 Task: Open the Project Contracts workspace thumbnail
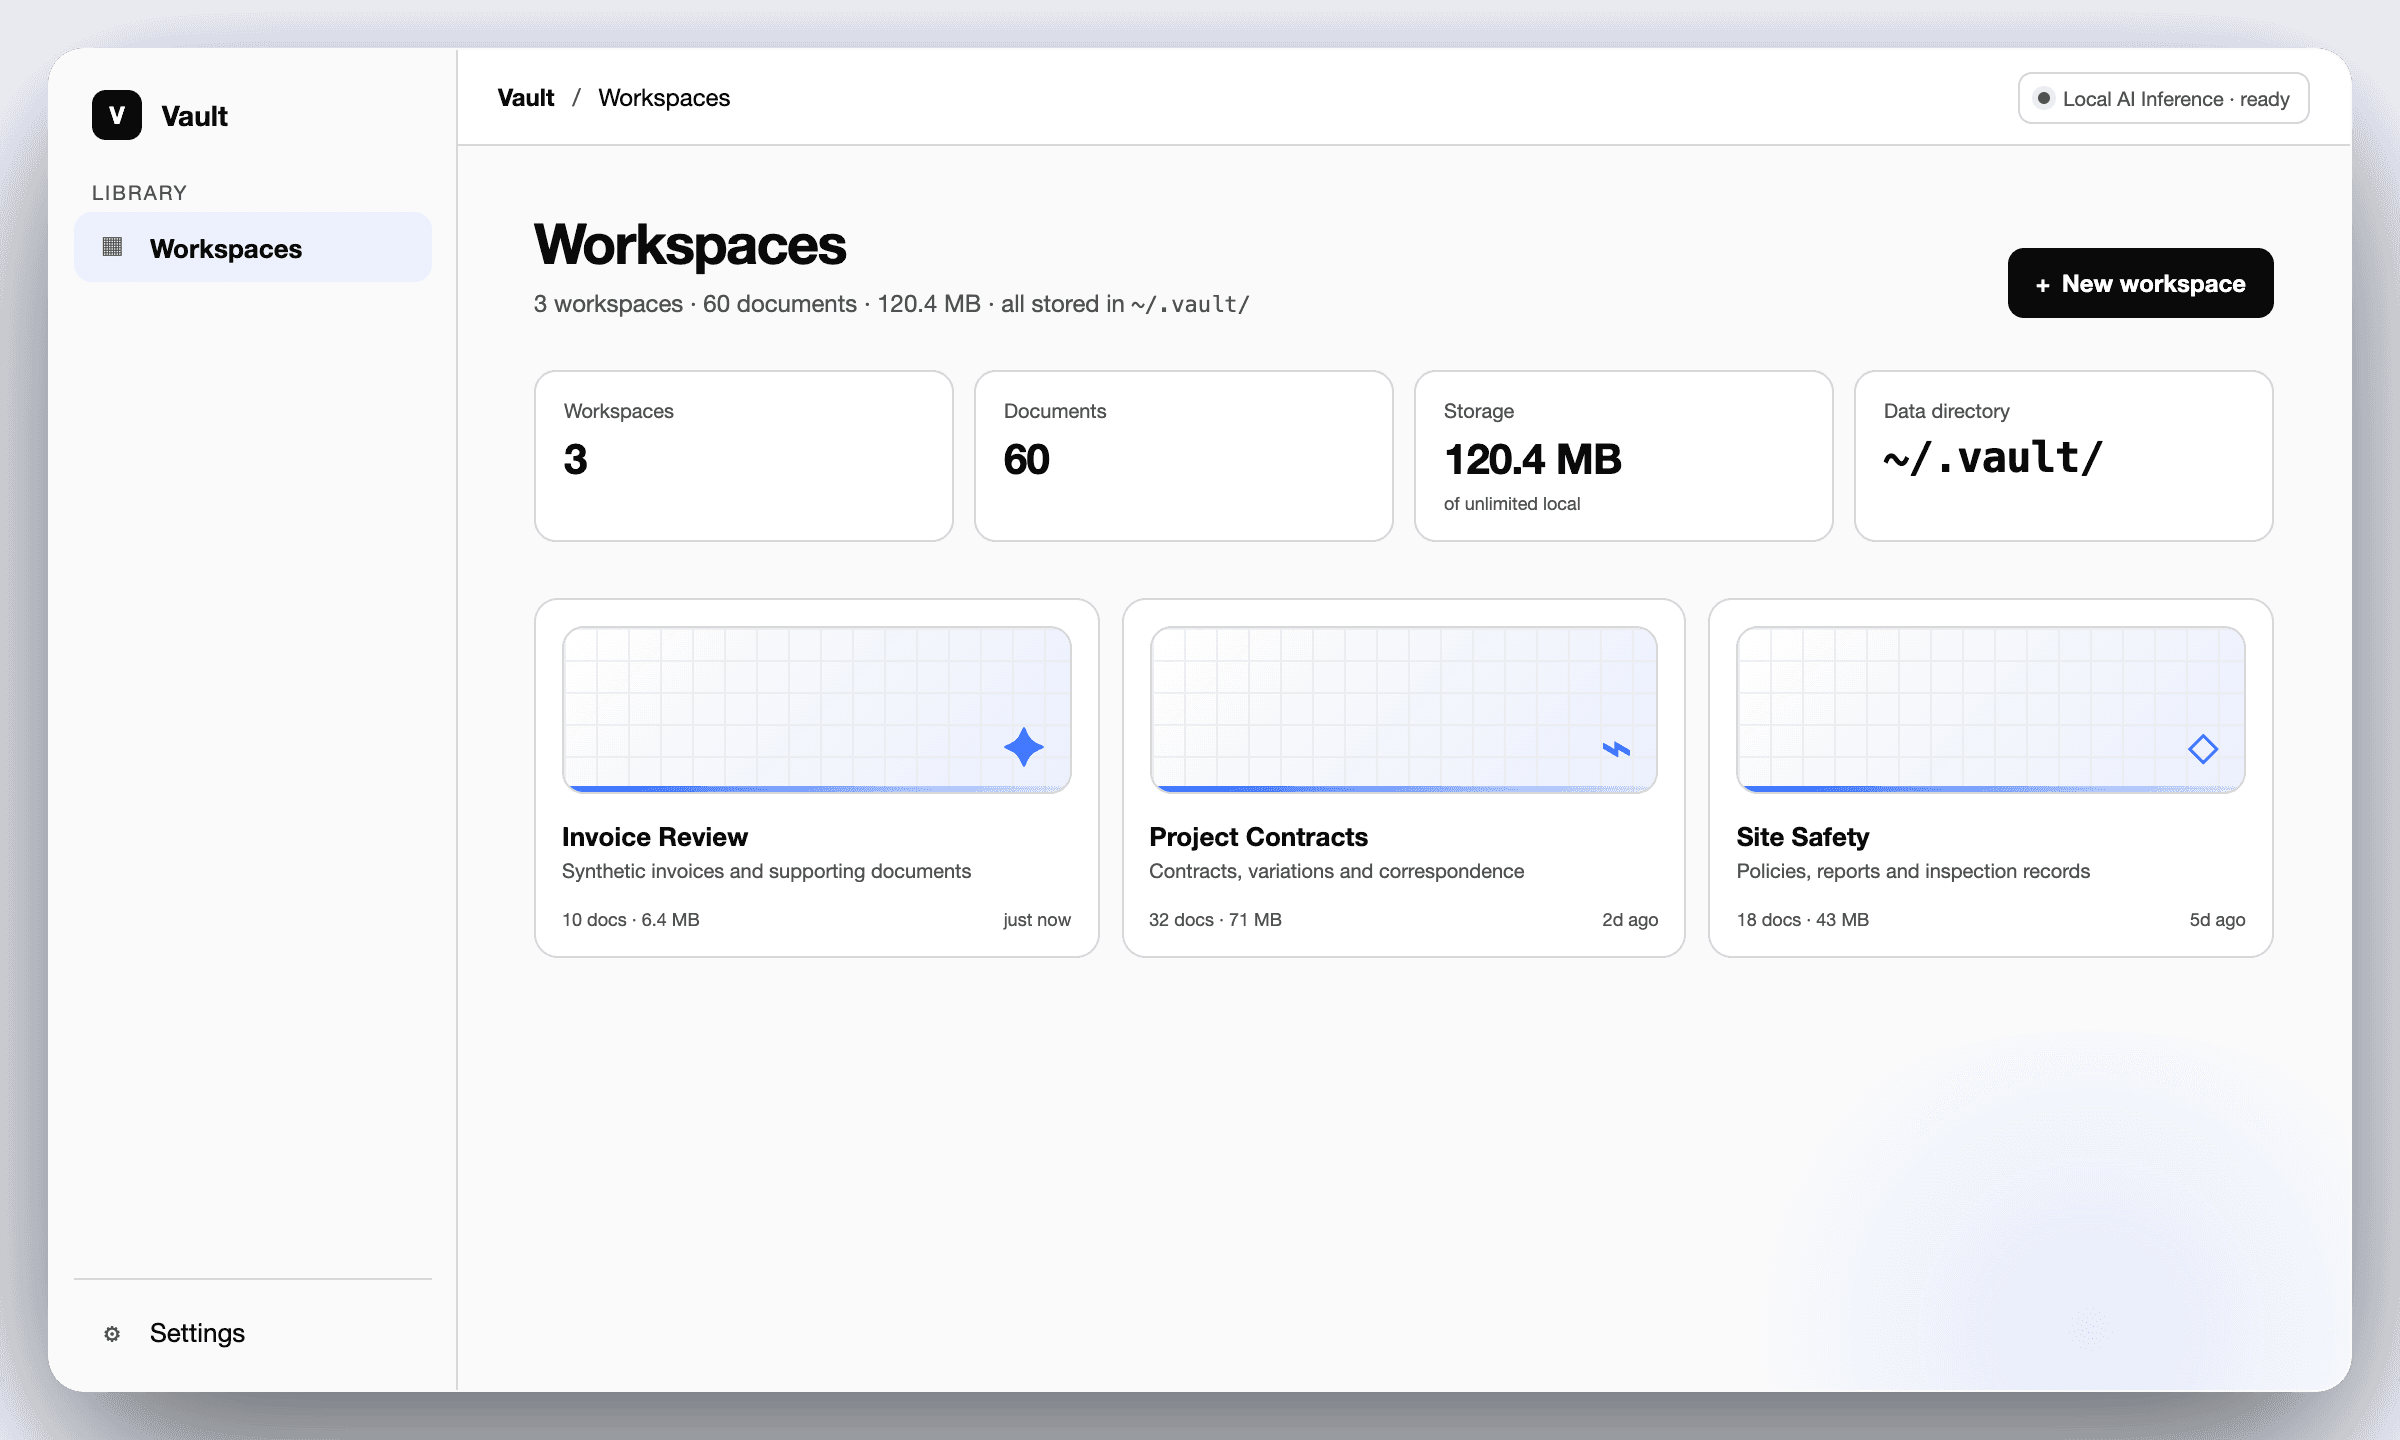pos(1404,709)
